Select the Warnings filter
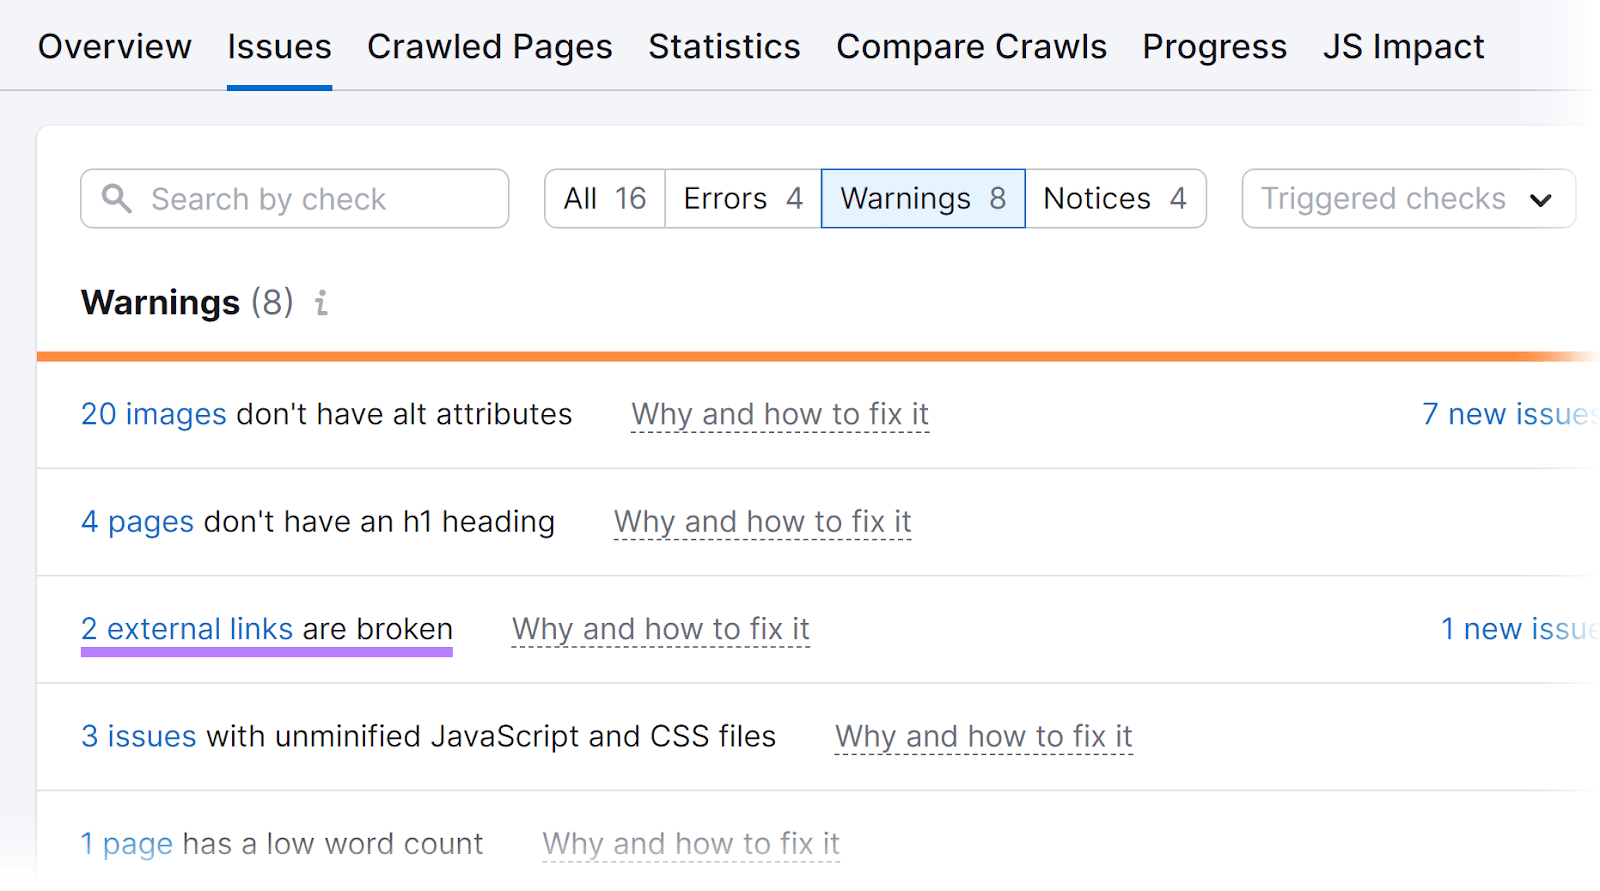Image resolution: width=1600 pixels, height=891 pixels. tap(921, 198)
